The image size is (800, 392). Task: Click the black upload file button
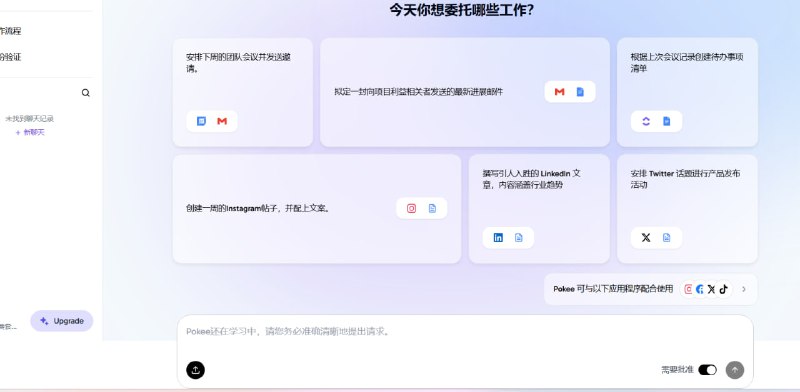pos(195,370)
